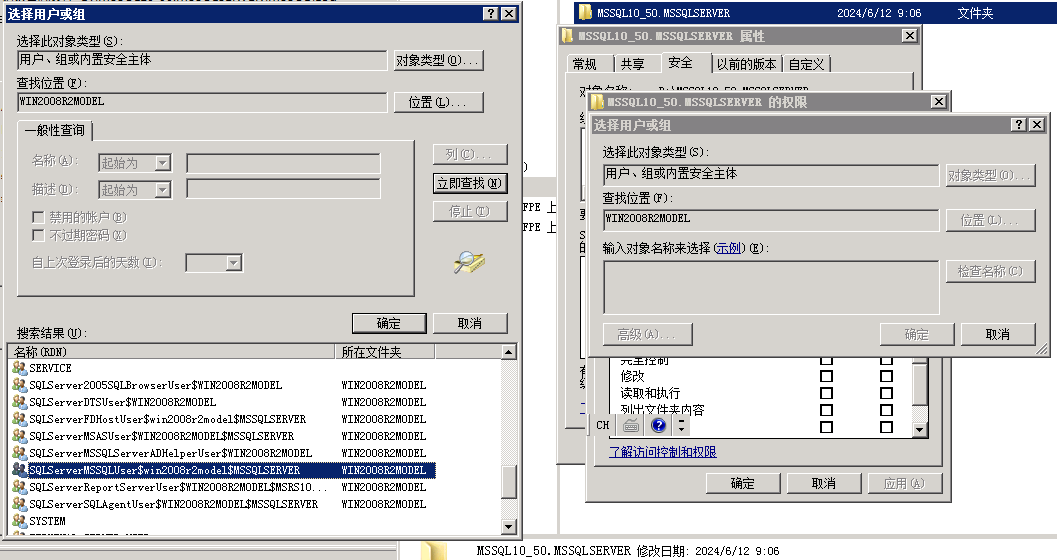Click the help question-mark in the left 选择用户或组 dialog

point(491,13)
